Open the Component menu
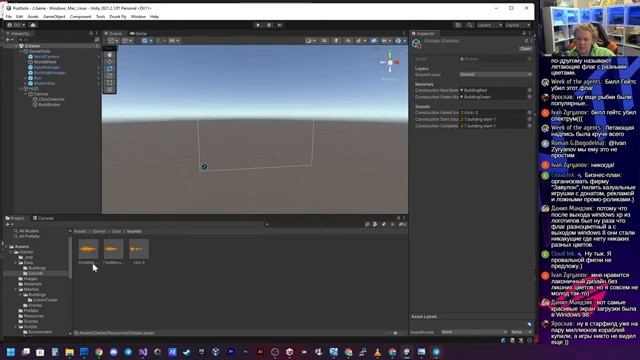Image resolution: width=640 pixels, height=360 pixels. tap(80, 17)
